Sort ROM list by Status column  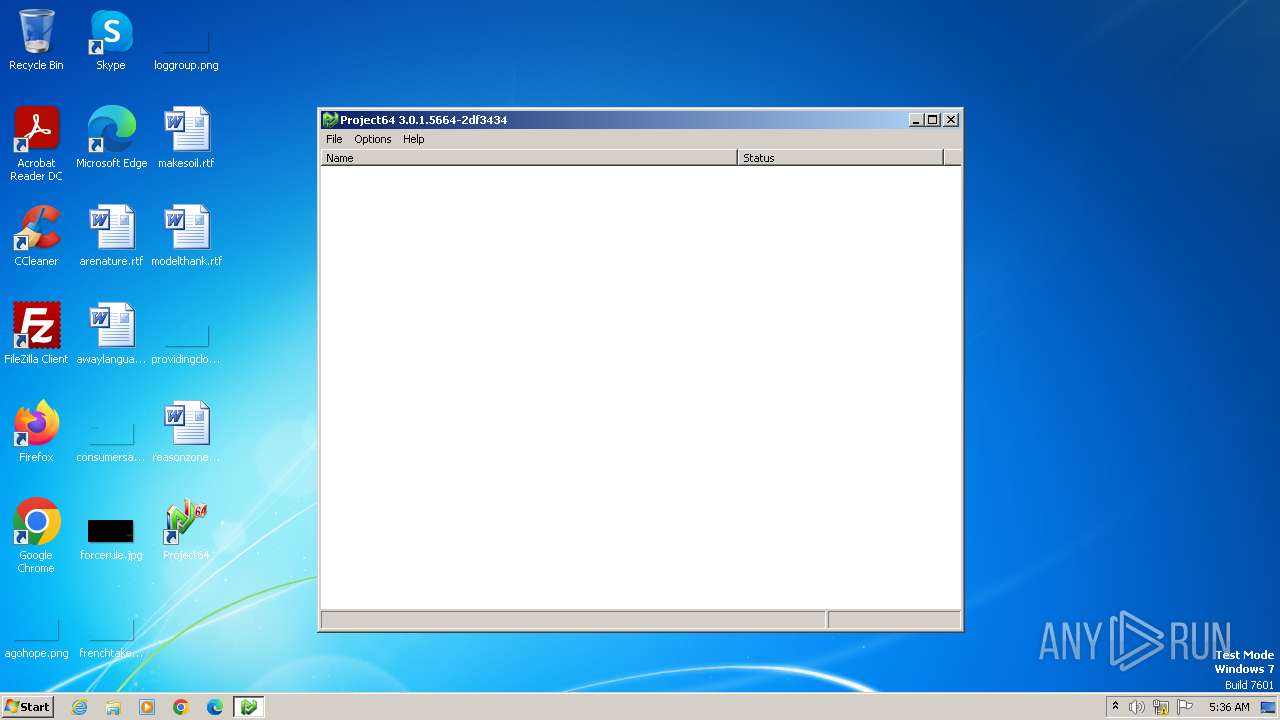tap(840, 158)
